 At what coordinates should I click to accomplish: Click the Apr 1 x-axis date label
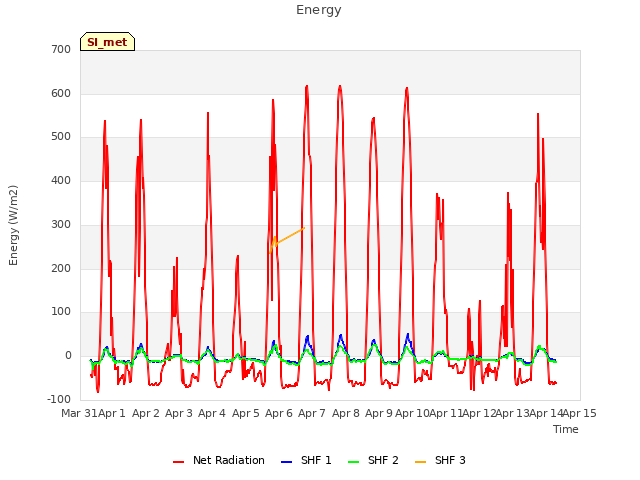coord(112,413)
